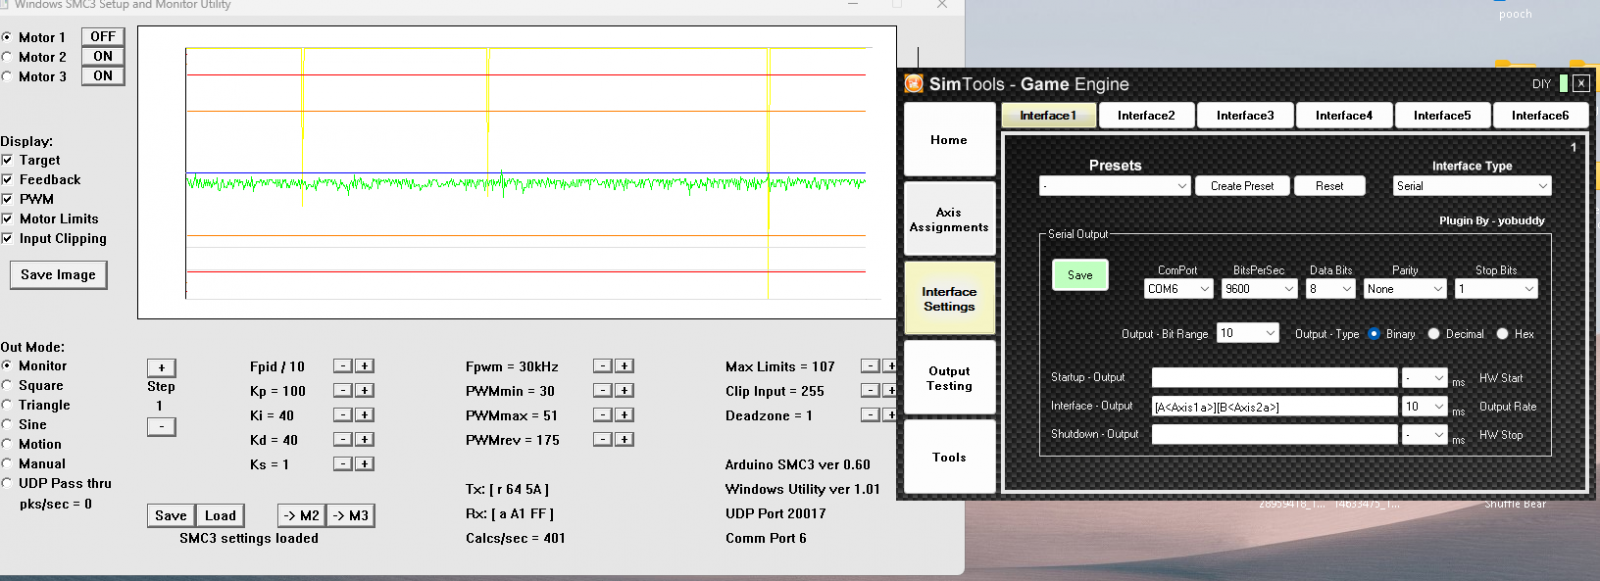
Task: Copy settings to Motor 3 with -> M3
Action: (x=350, y=516)
